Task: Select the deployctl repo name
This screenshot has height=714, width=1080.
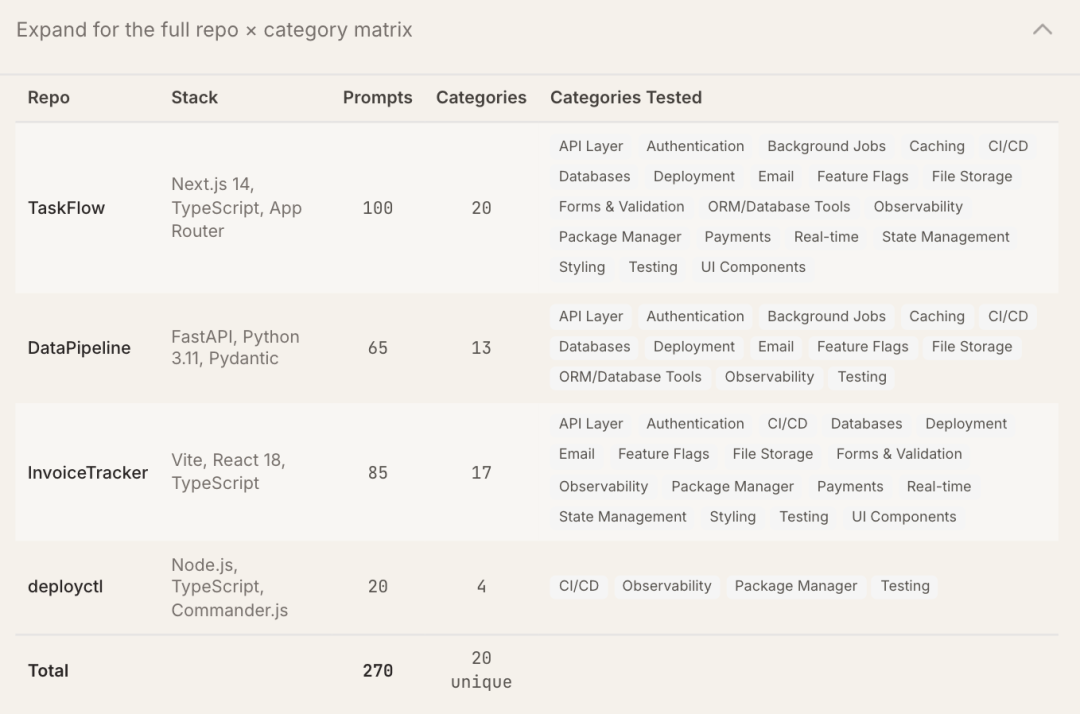Action: [65, 587]
